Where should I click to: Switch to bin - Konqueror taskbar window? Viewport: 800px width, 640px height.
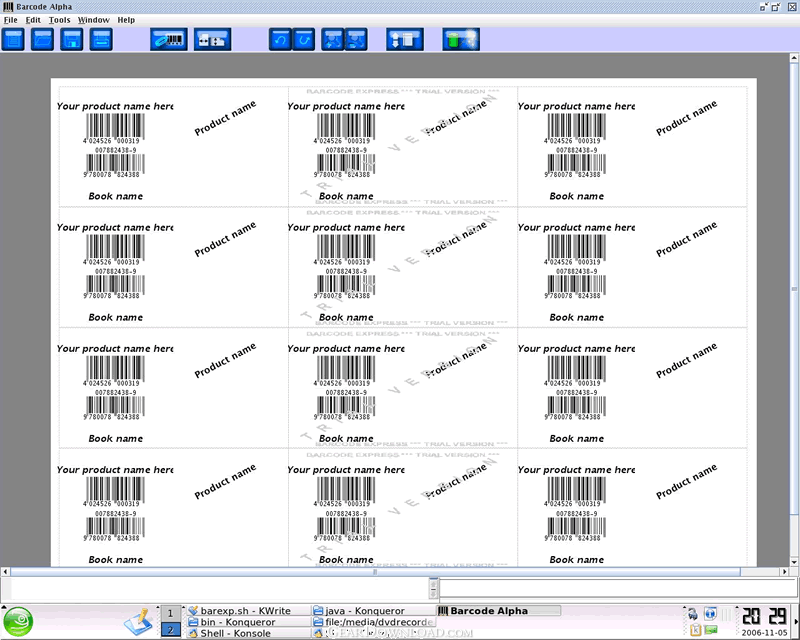248,622
